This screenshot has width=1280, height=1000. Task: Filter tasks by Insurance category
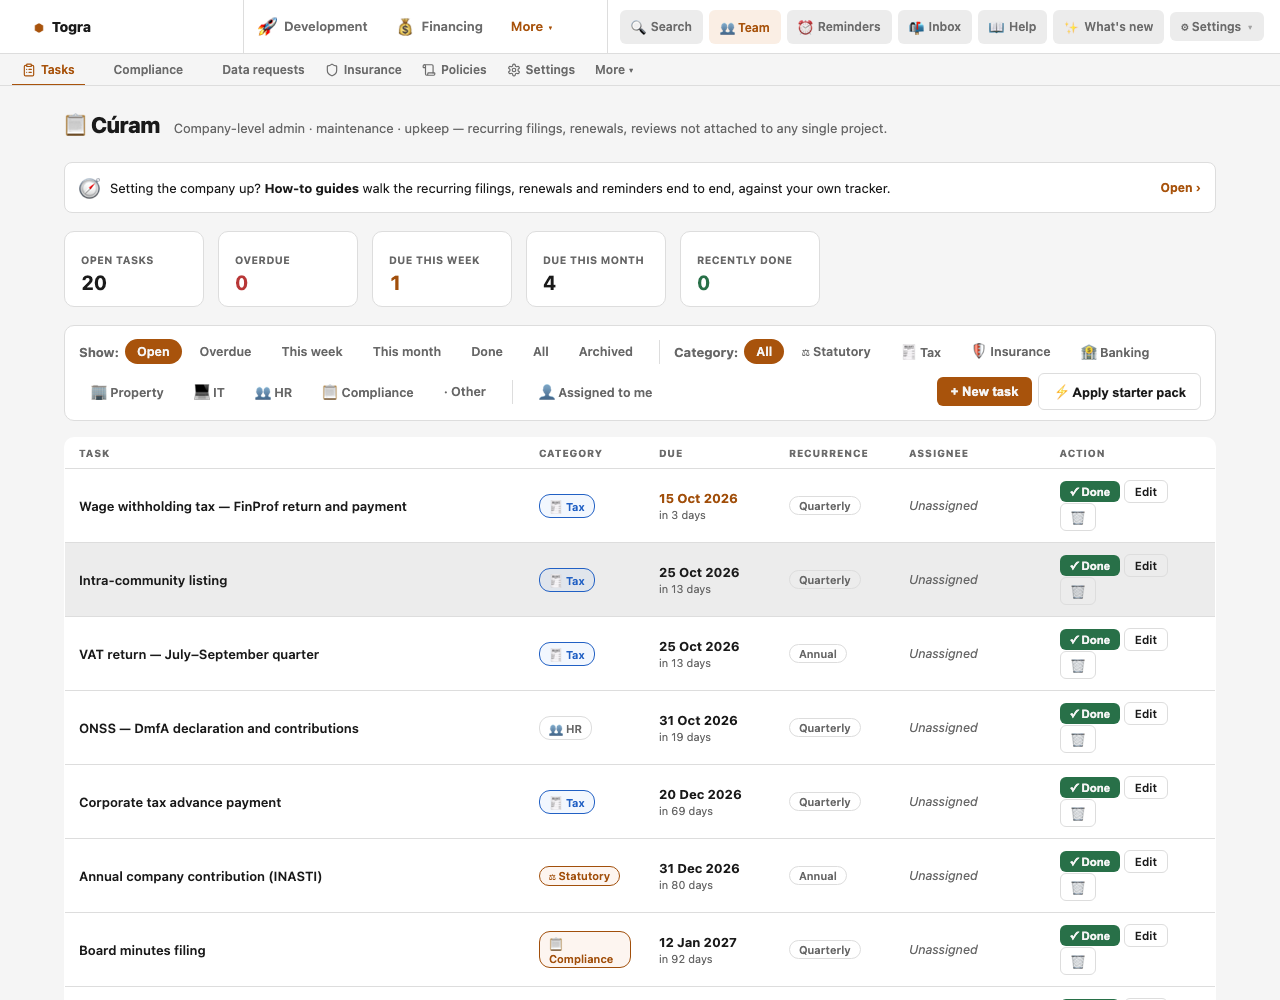point(1011,352)
